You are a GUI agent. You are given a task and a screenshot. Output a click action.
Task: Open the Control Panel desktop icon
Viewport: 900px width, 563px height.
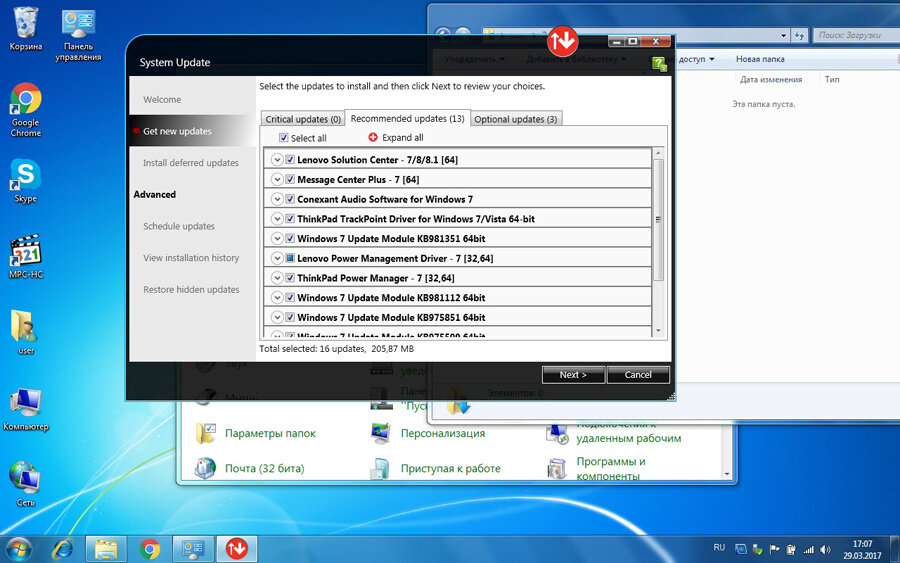(x=78, y=34)
